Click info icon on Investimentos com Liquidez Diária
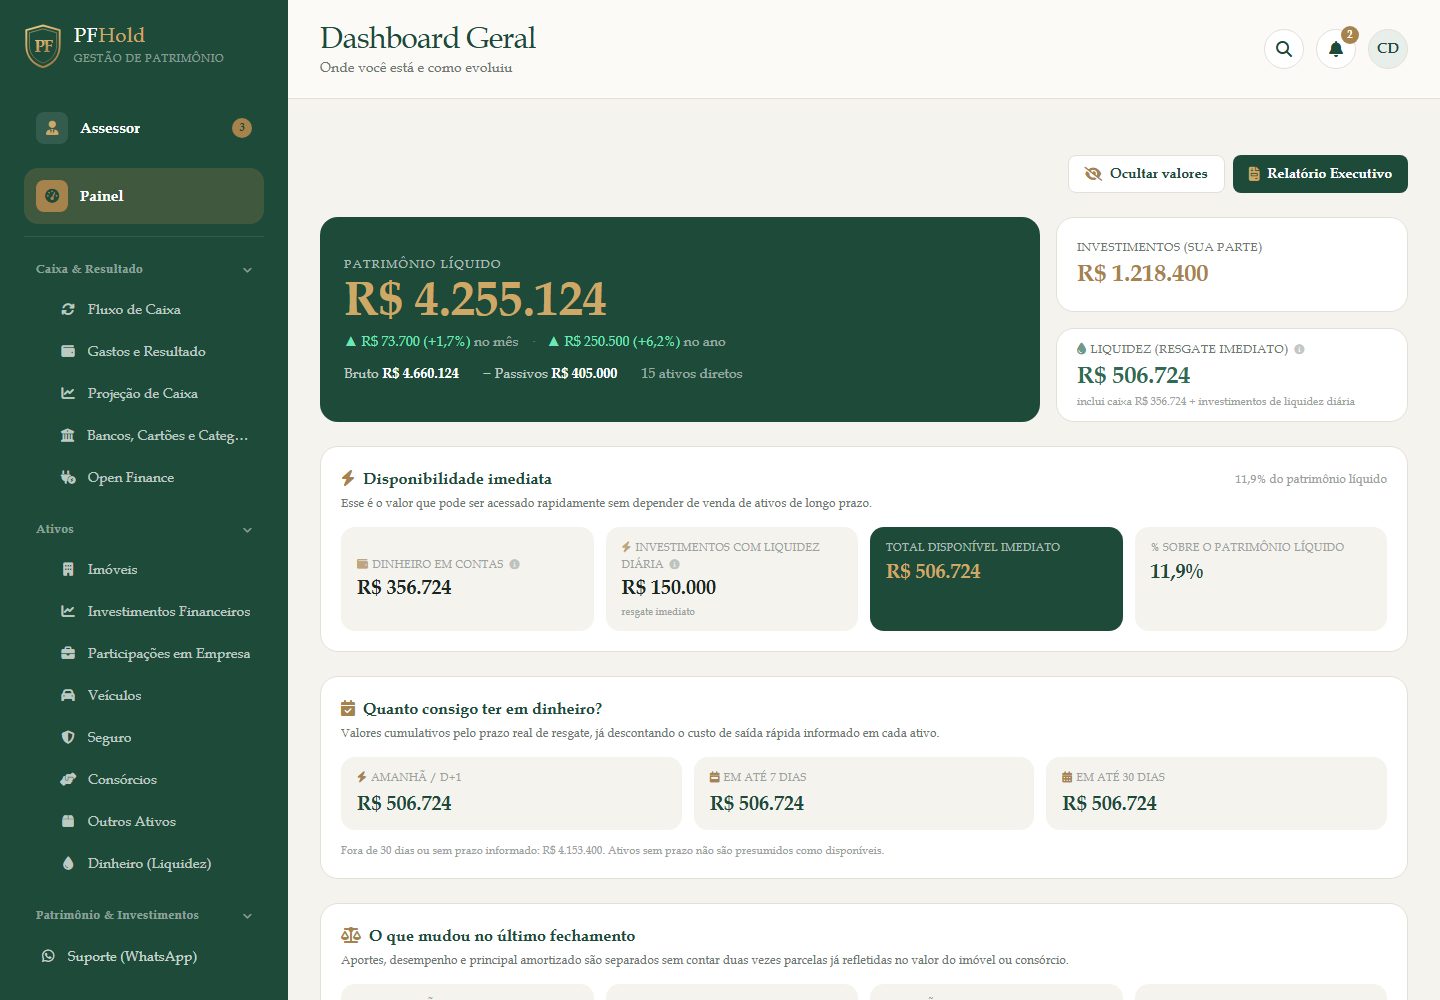The image size is (1440, 1000). pos(675,564)
